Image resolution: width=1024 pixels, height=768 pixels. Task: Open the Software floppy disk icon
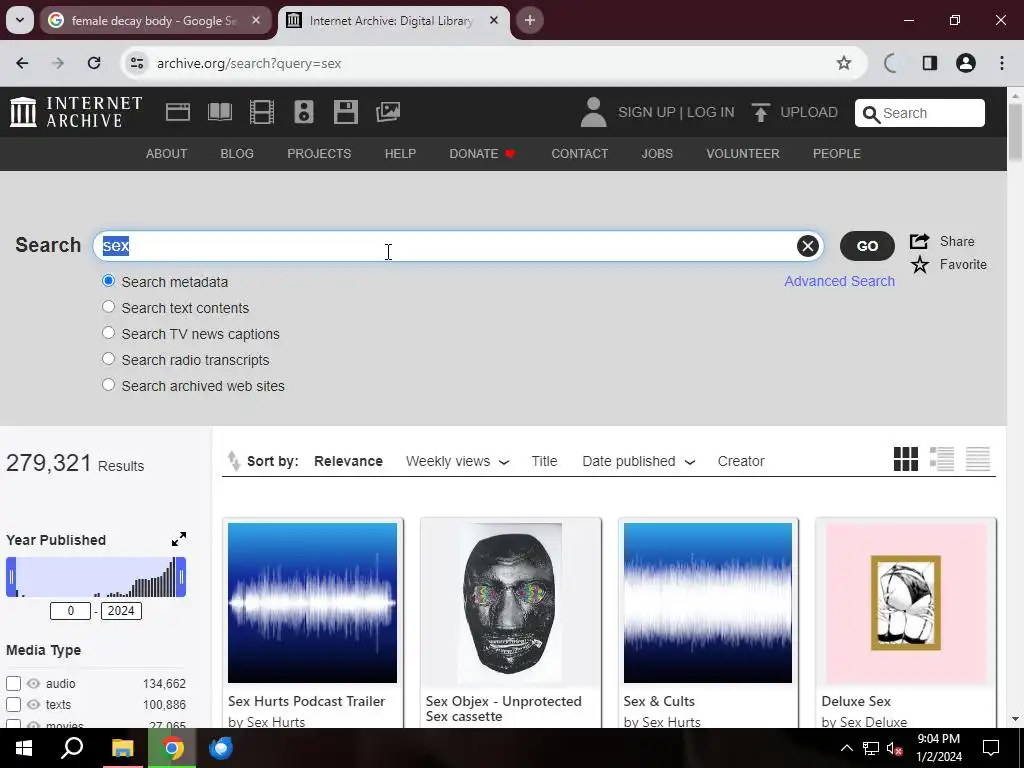click(345, 112)
